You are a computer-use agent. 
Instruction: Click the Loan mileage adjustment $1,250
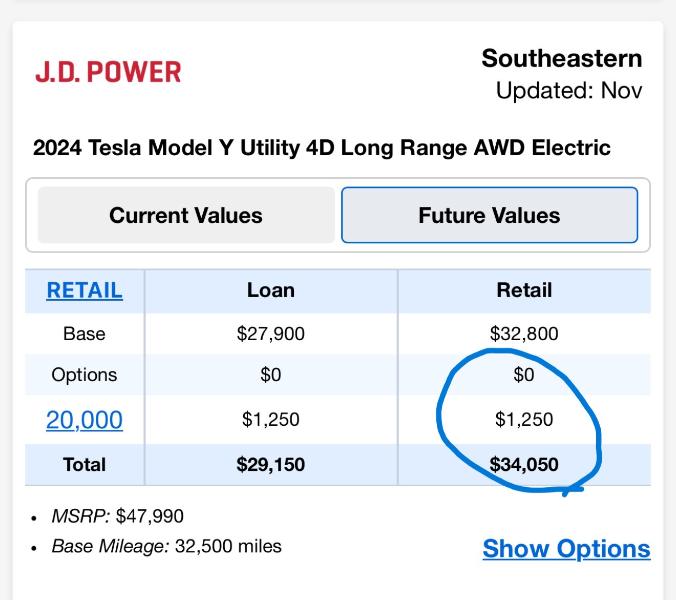tap(271, 420)
